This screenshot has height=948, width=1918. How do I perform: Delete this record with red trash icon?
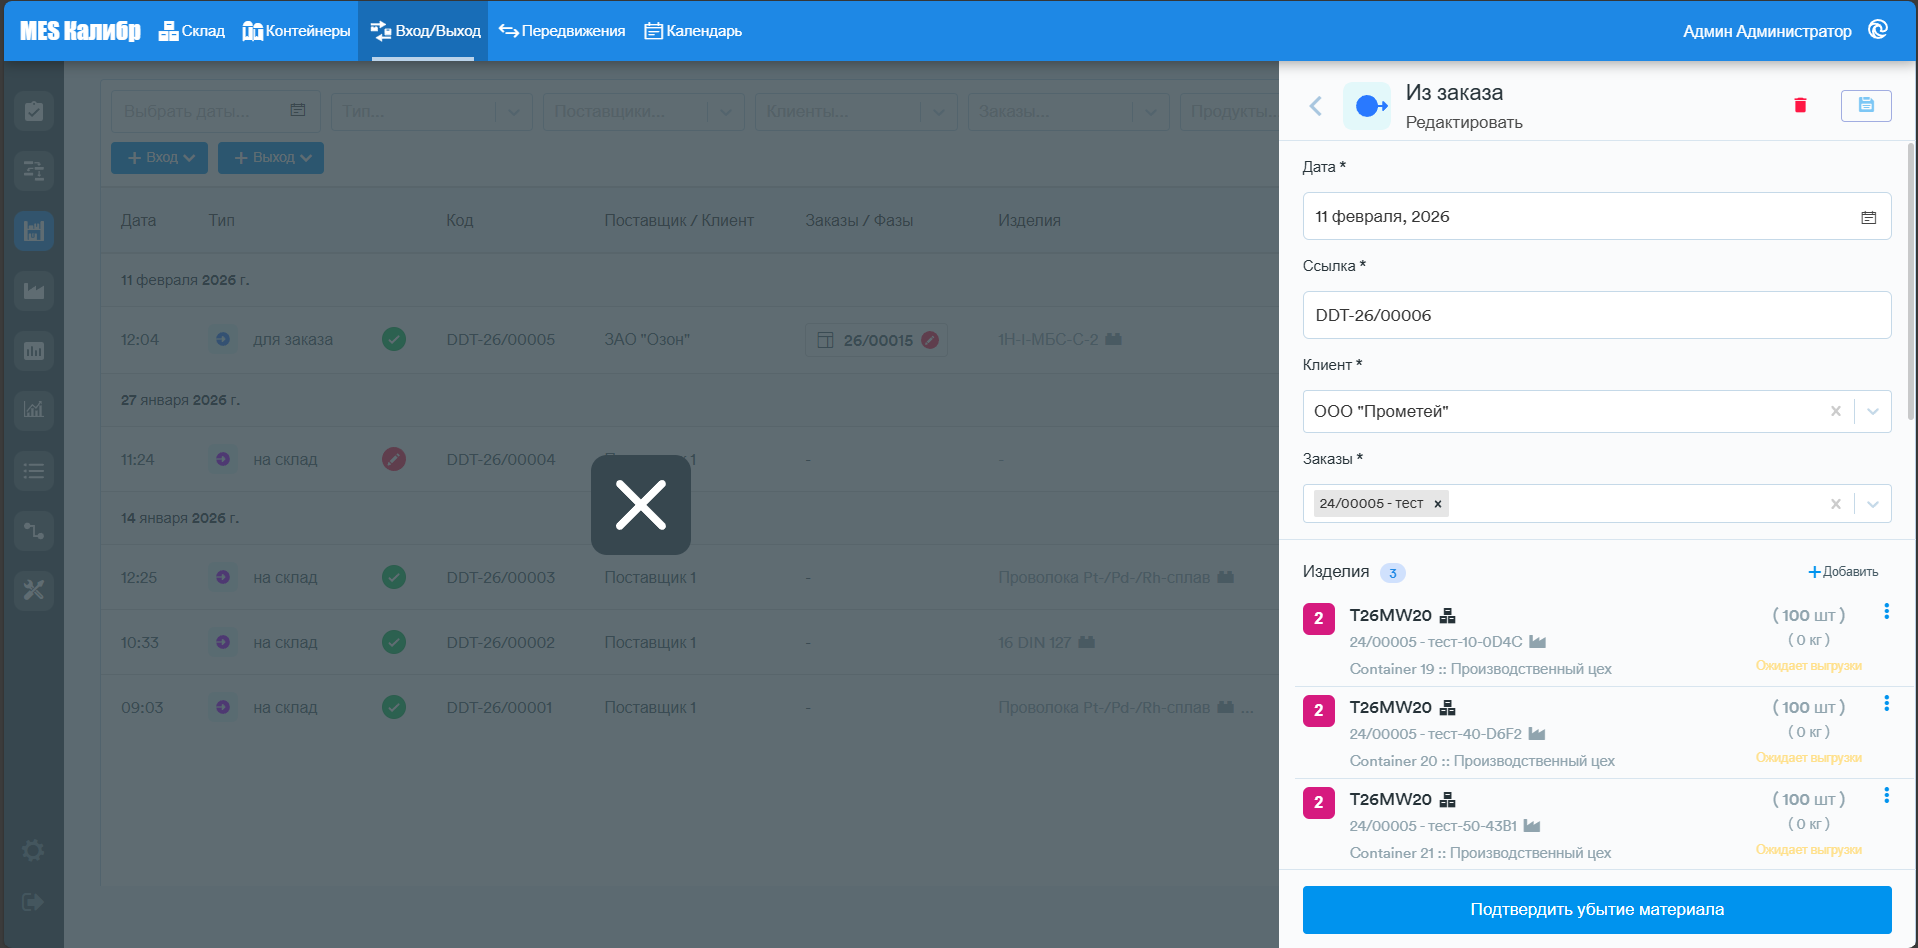click(1800, 105)
